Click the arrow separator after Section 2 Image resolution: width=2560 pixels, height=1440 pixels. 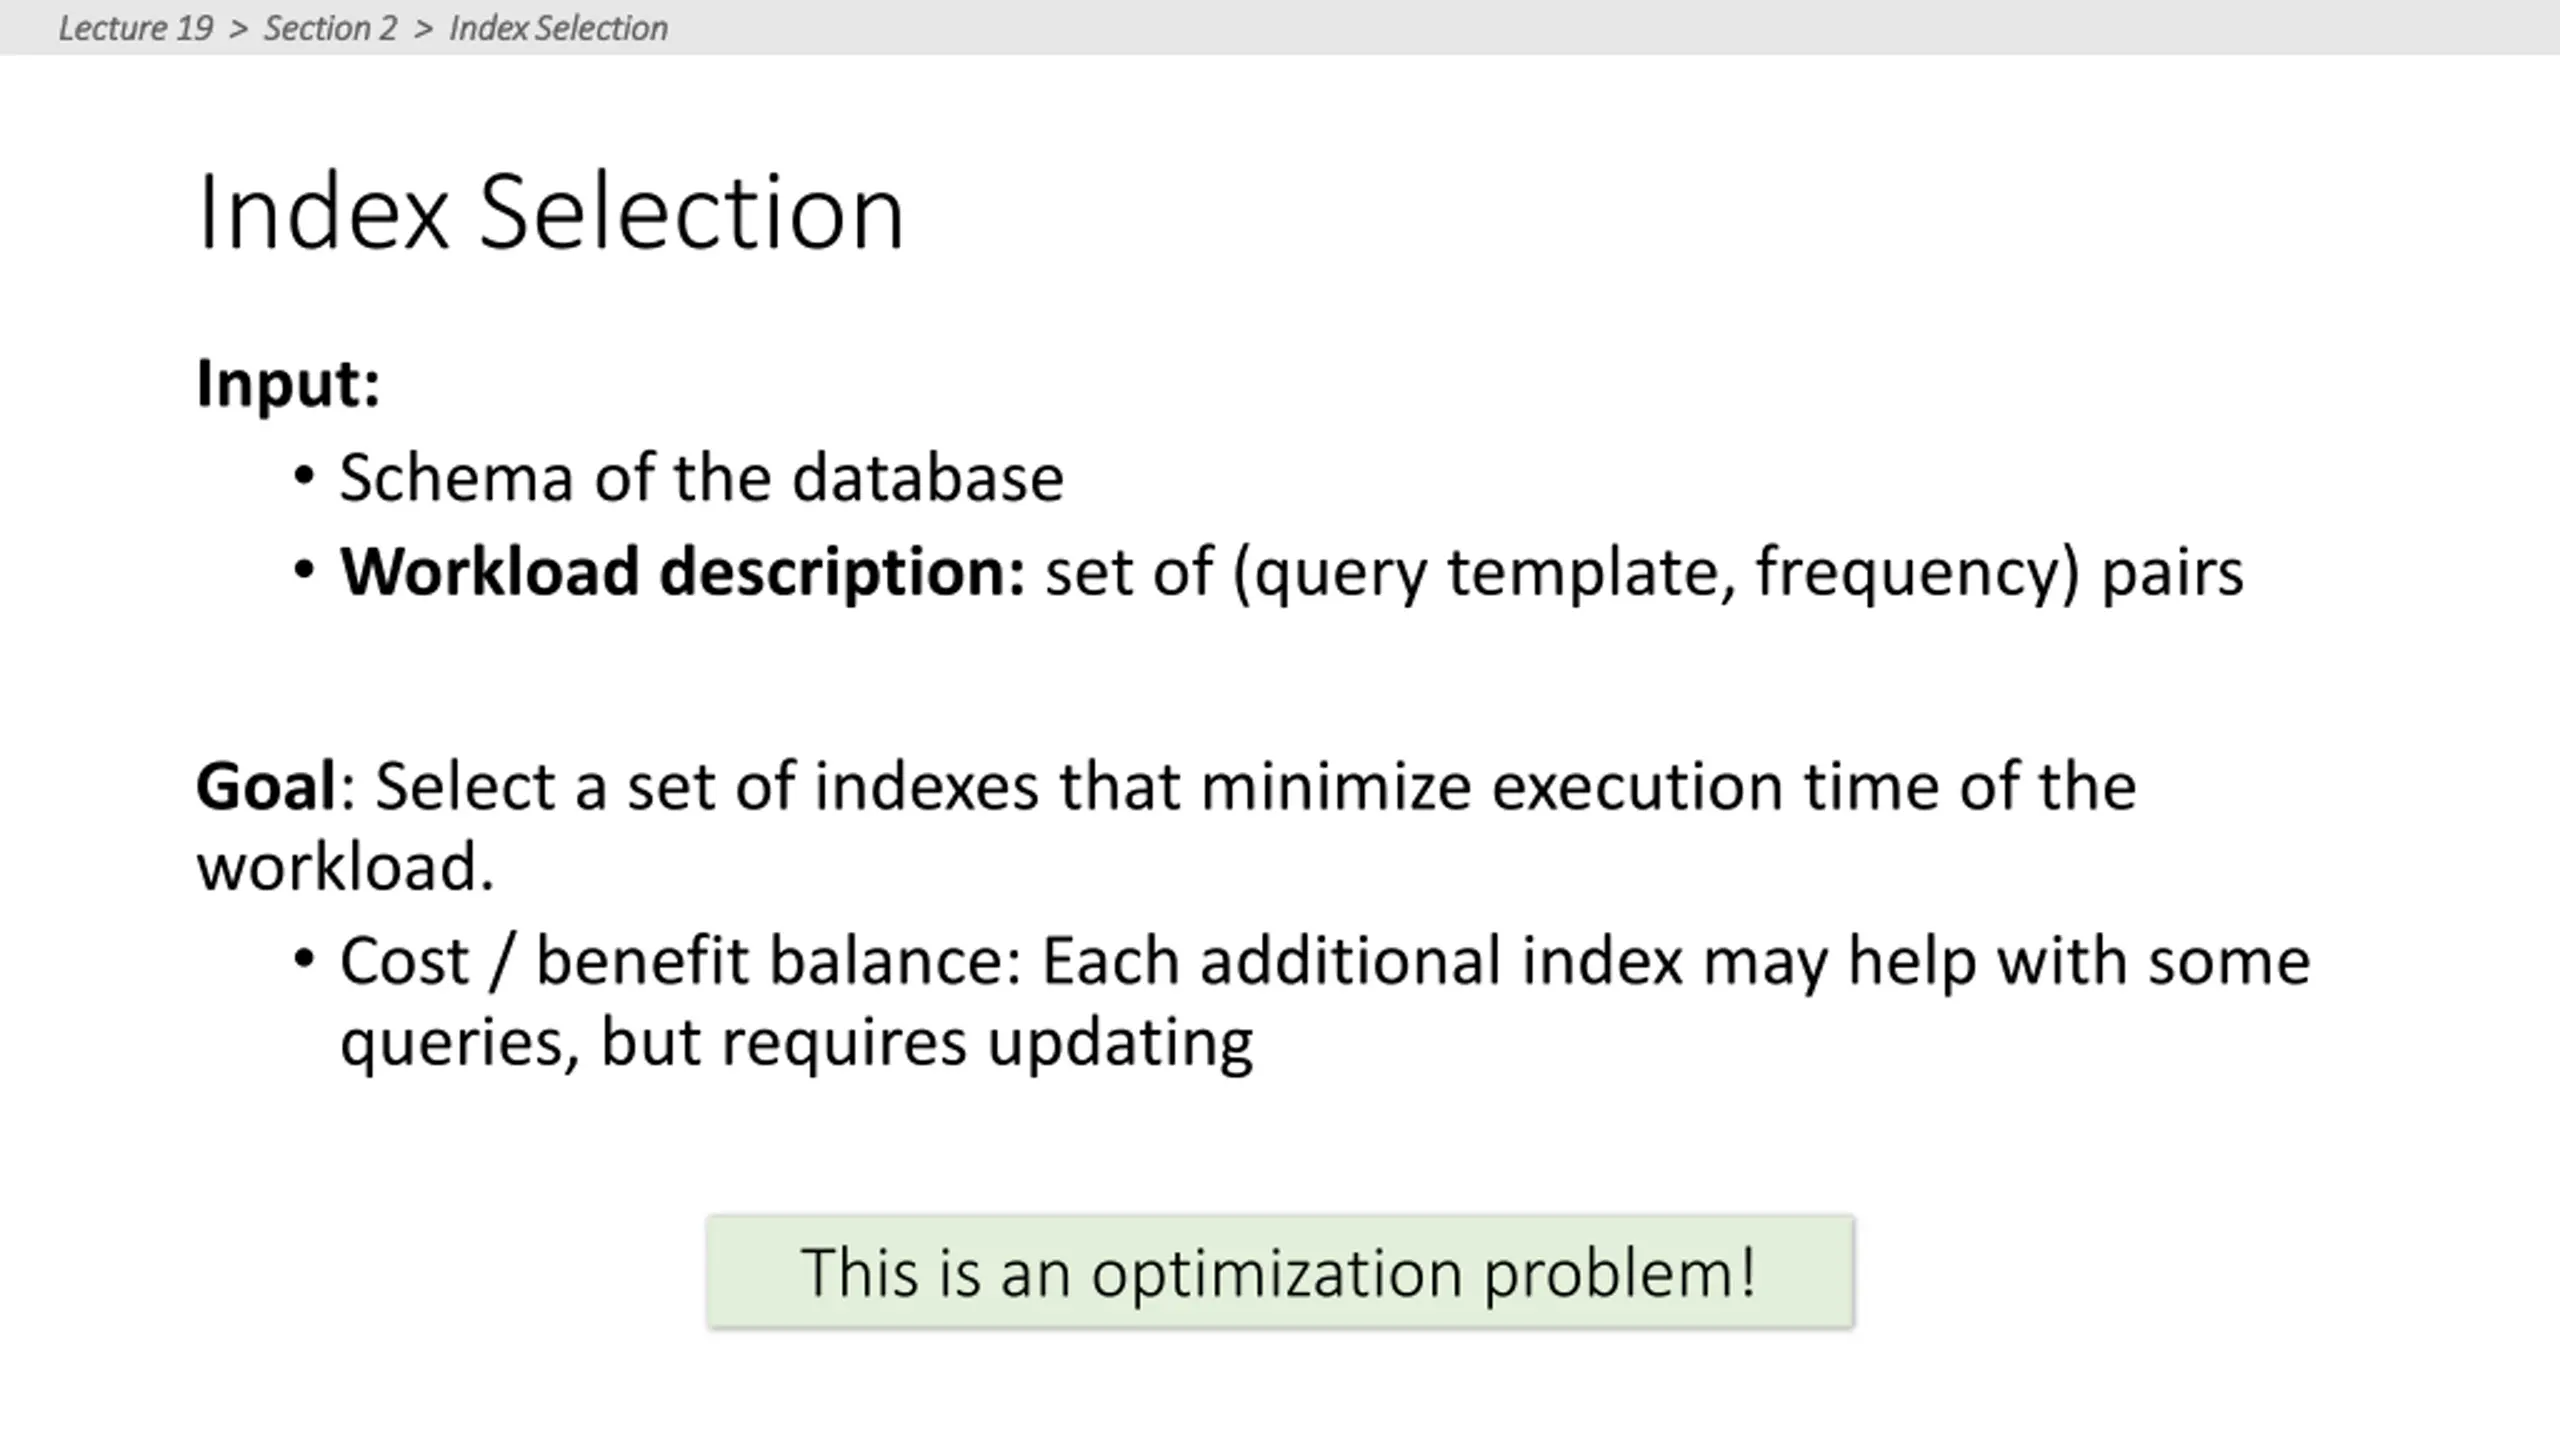[423, 29]
